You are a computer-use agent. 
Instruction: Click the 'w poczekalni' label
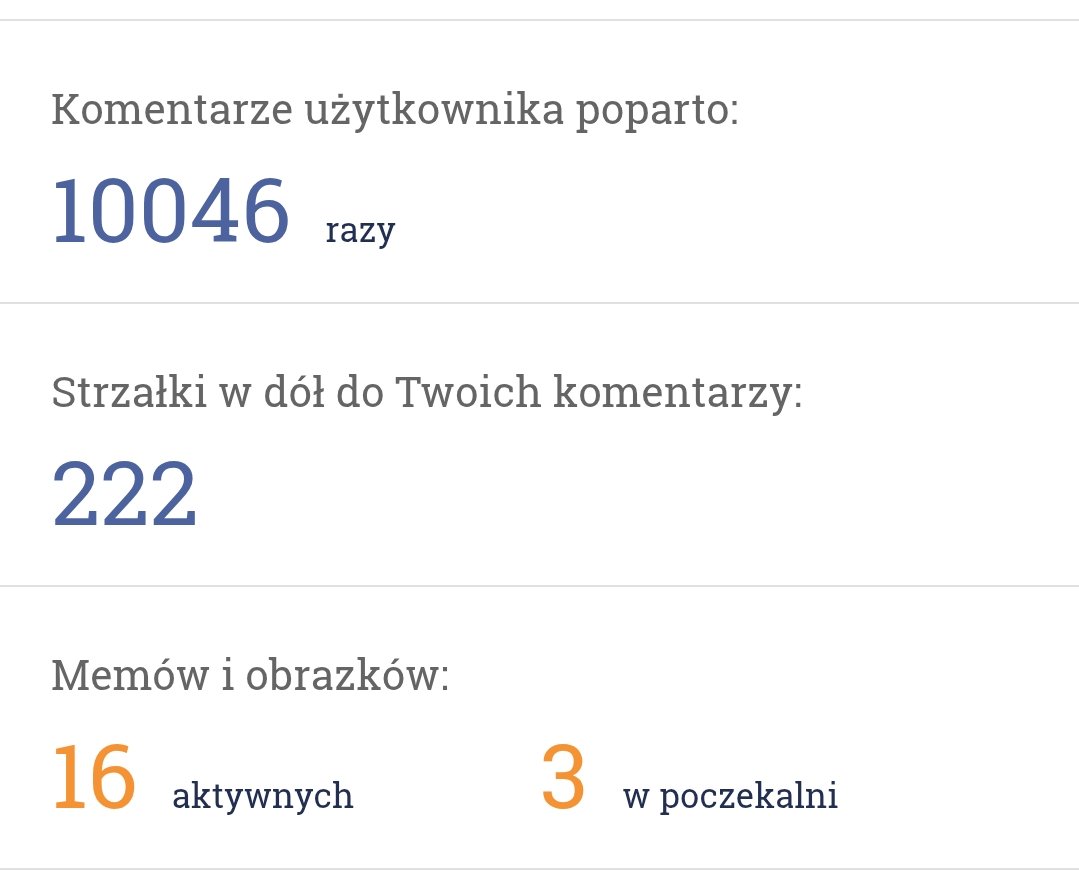(x=730, y=796)
